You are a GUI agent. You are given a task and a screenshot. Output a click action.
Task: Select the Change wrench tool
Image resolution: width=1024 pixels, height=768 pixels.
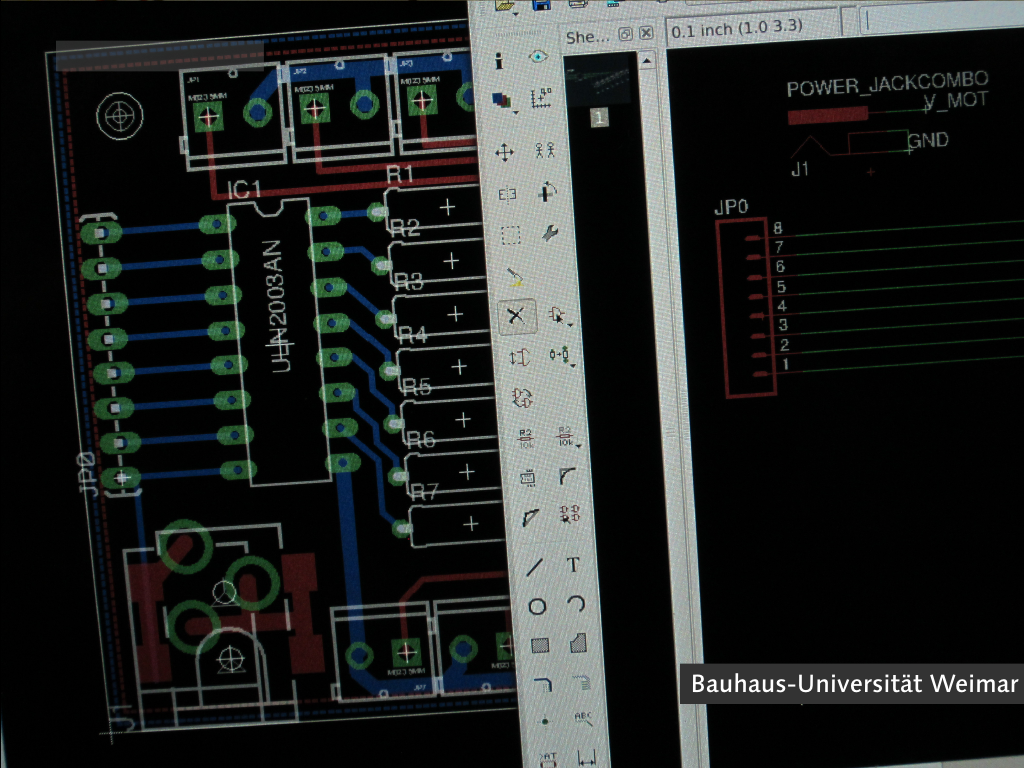point(549,233)
